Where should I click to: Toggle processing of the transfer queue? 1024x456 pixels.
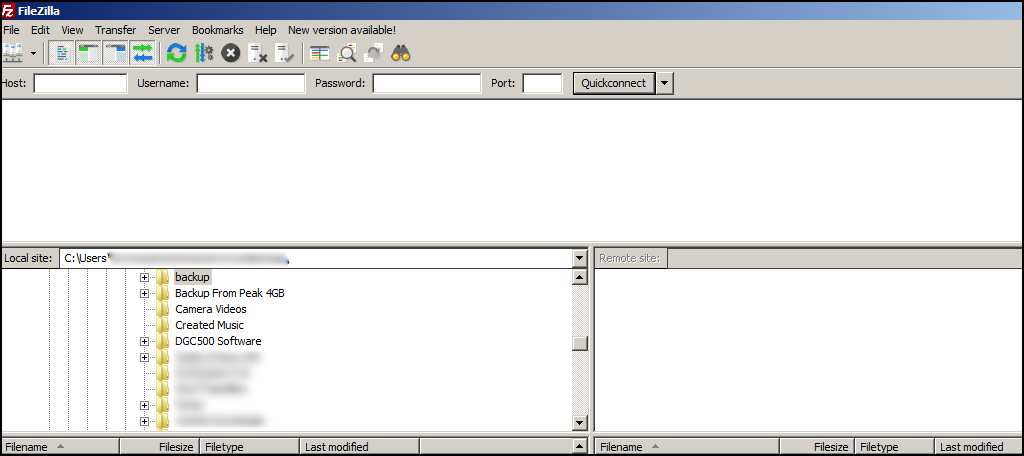(x=204, y=53)
